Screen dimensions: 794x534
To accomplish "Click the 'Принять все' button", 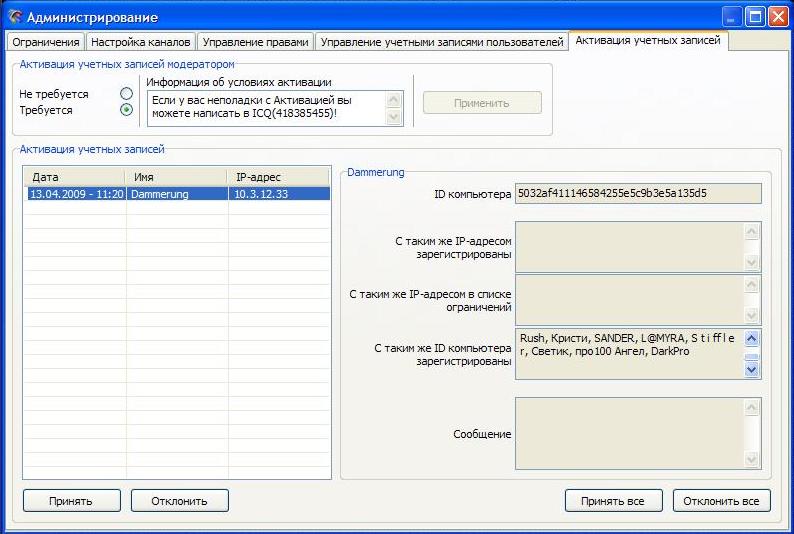I will [x=614, y=501].
